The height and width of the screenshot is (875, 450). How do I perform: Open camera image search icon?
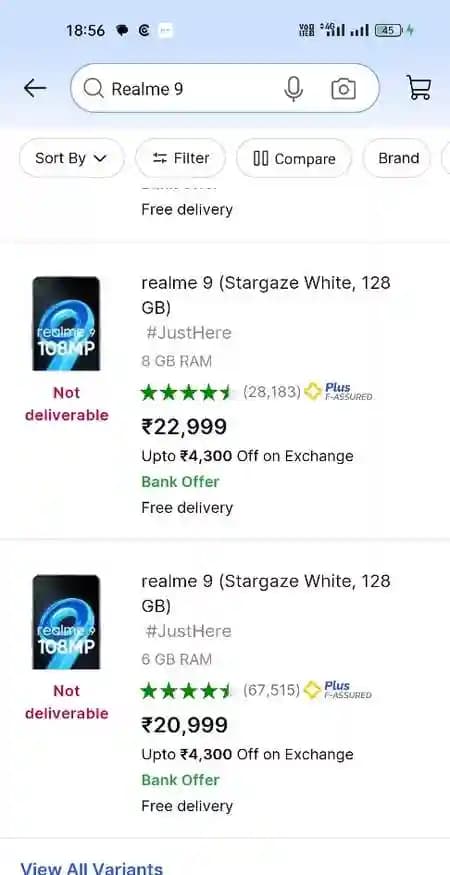[x=343, y=89]
